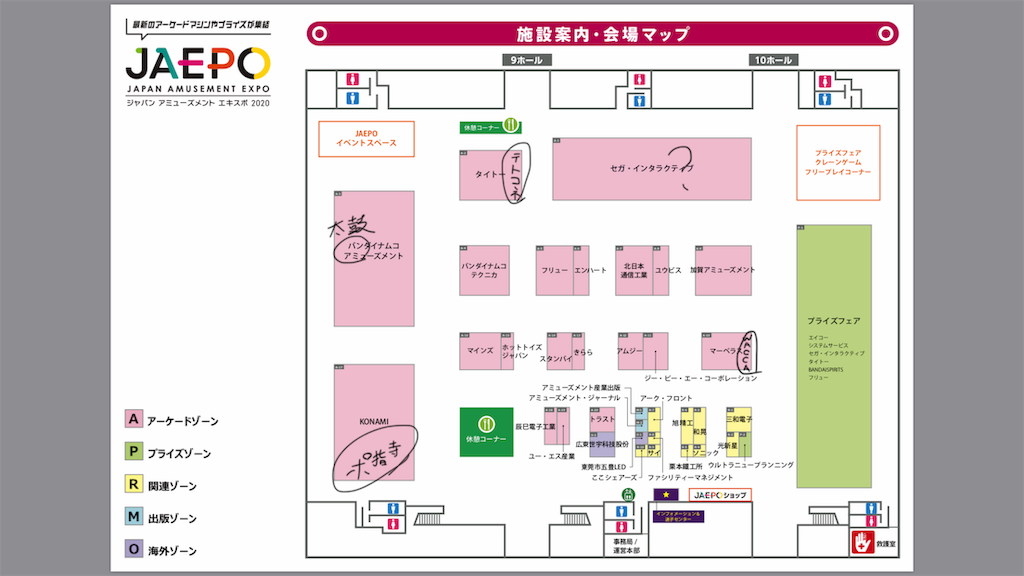Click the fork-and-knife icon in large green 休憩コーナー
This screenshot has height=576, width=1024.
point(486,424)
